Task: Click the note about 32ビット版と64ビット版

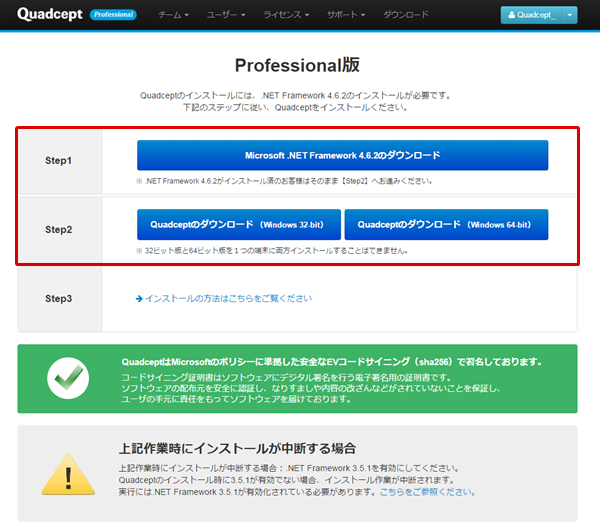Action: pos(272,251)
